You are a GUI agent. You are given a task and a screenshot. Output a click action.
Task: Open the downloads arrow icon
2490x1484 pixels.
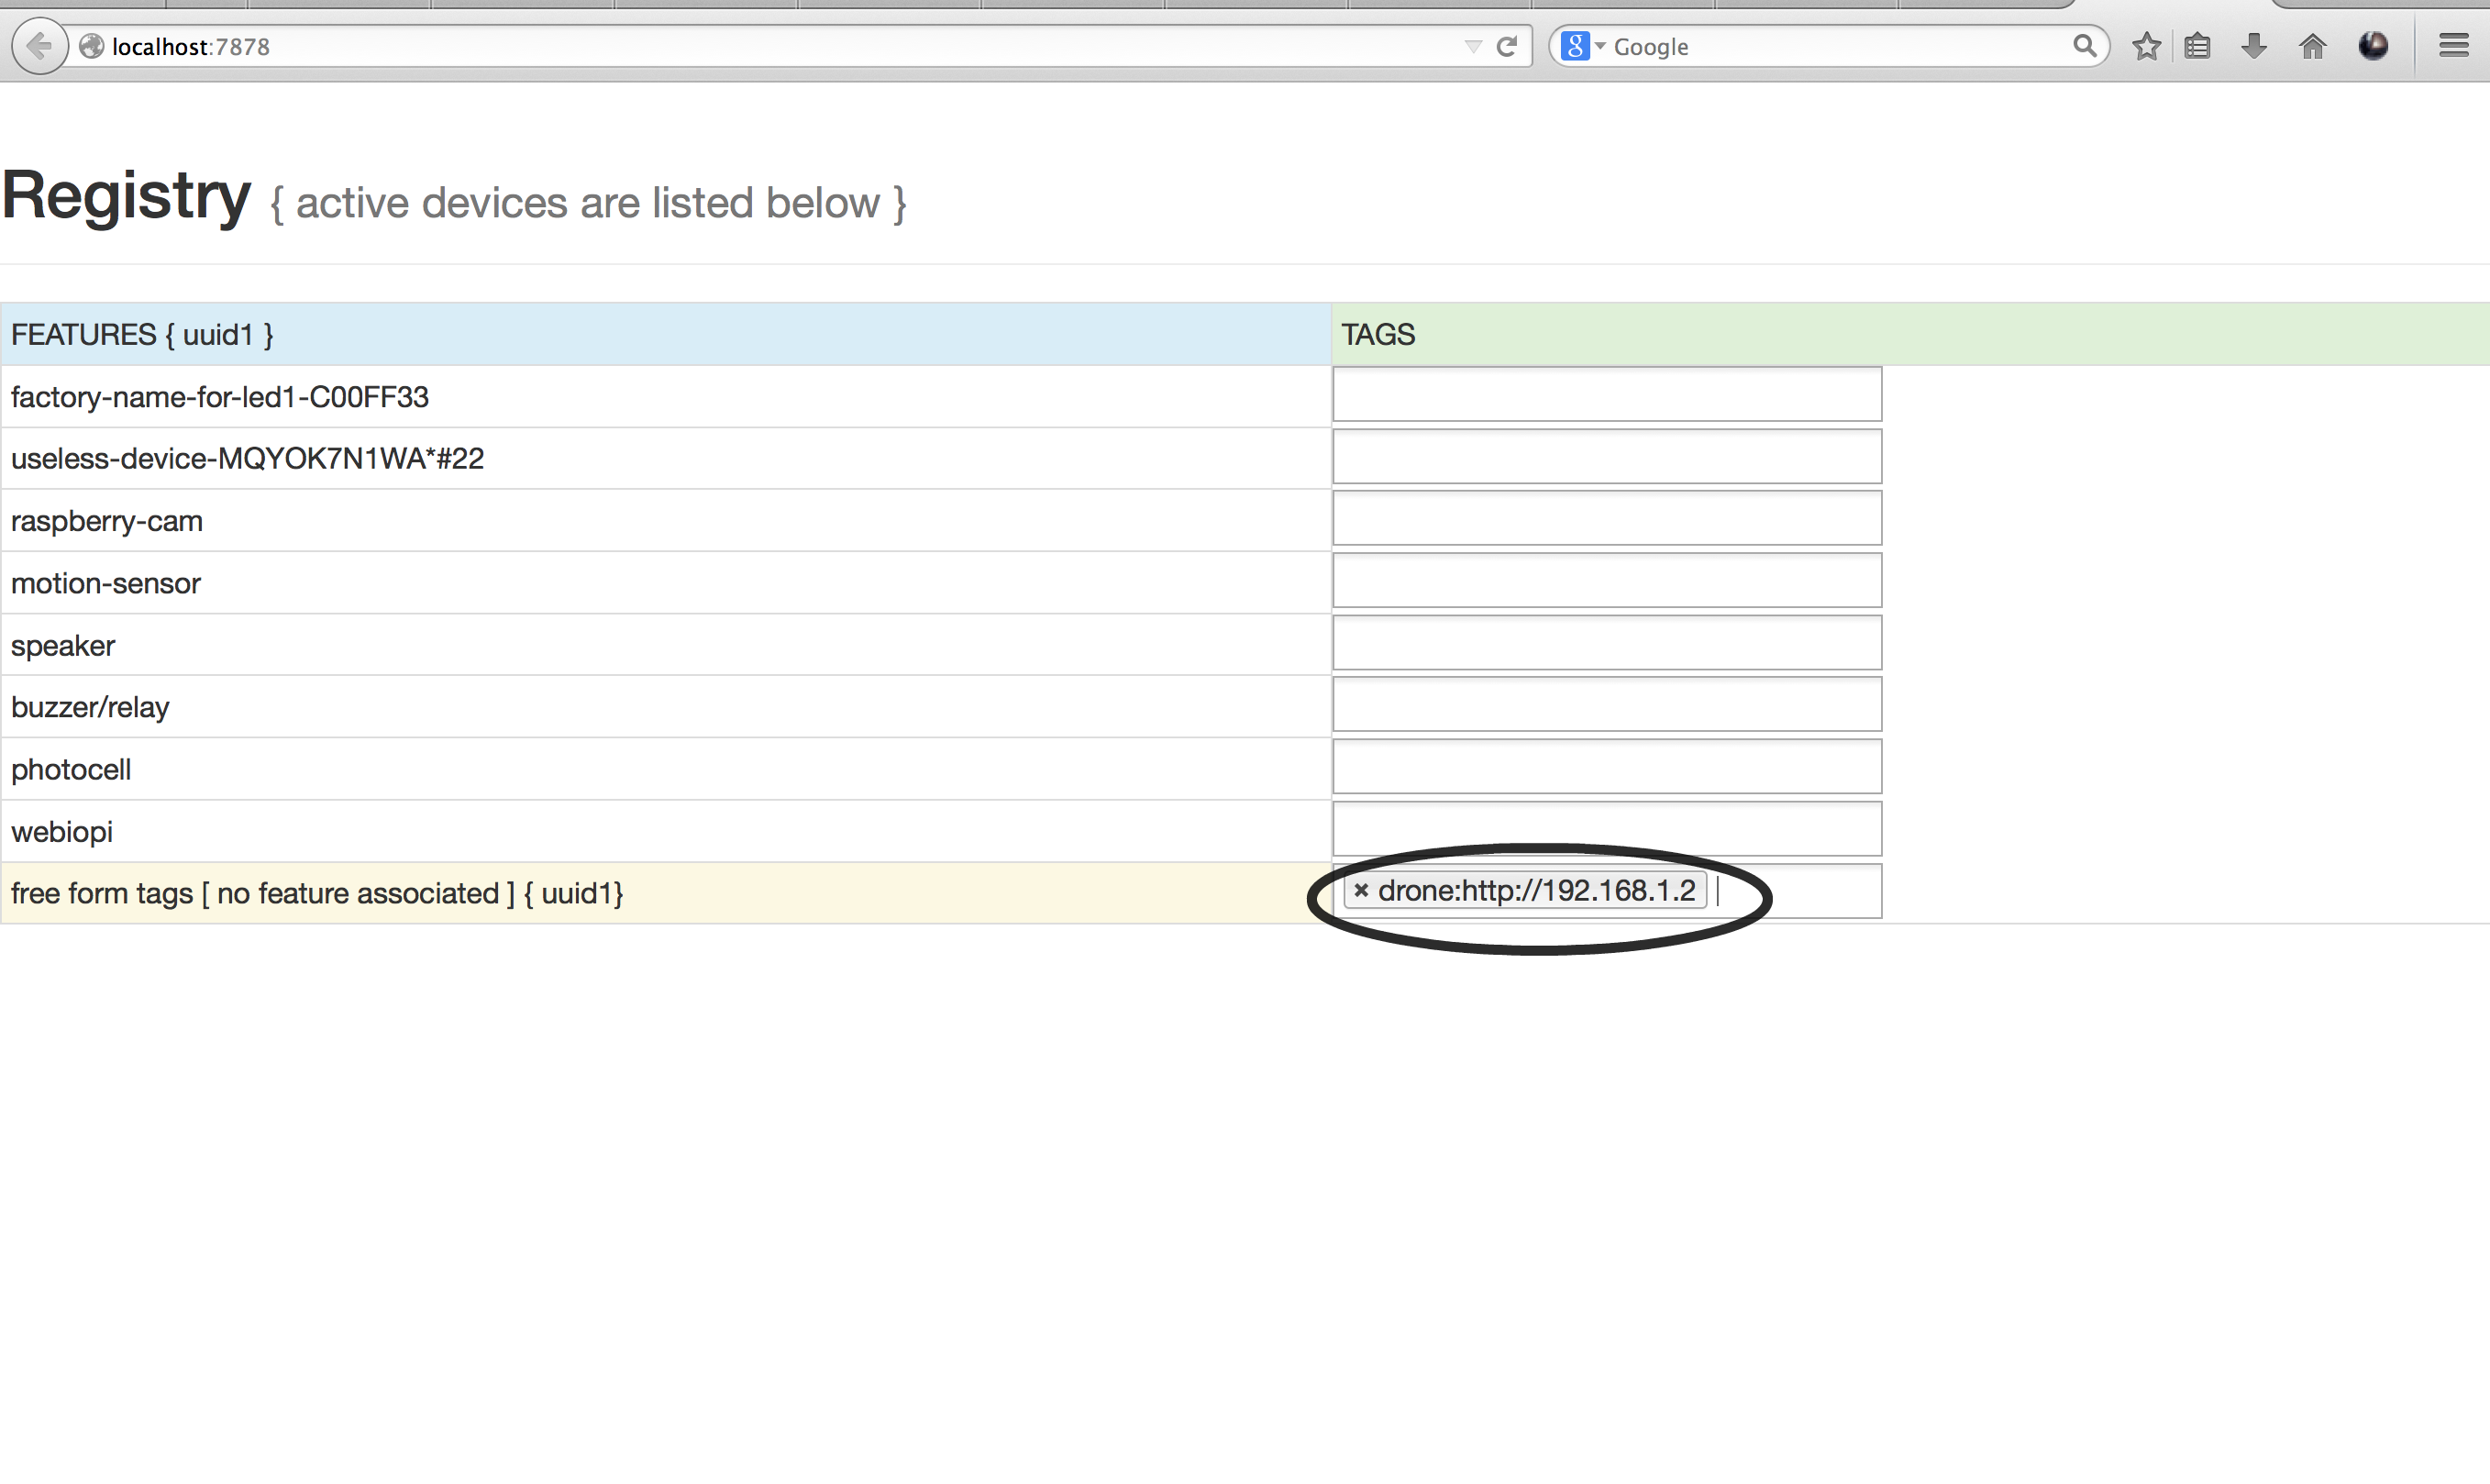pyautogui.click(x=2254, y=46)
